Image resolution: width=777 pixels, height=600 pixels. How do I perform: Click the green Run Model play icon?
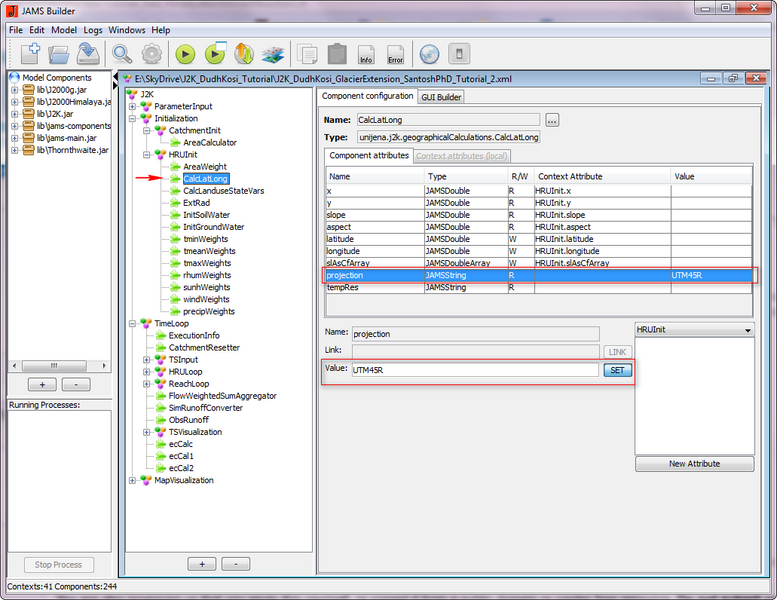[x=185, y=54]
